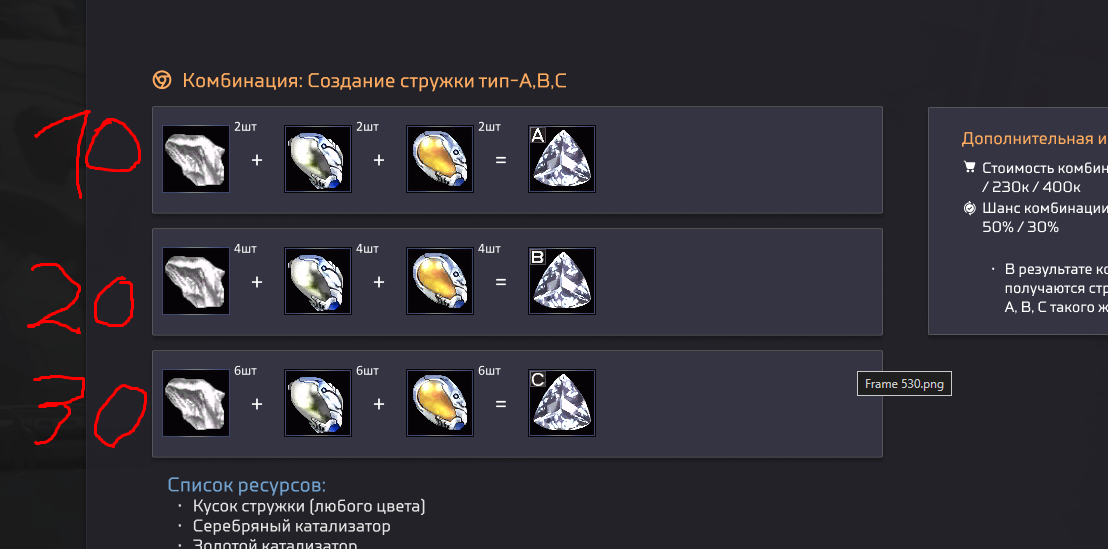Click the type-B shaving result gem
The image size is (1108, 549).
click(562, 281)
